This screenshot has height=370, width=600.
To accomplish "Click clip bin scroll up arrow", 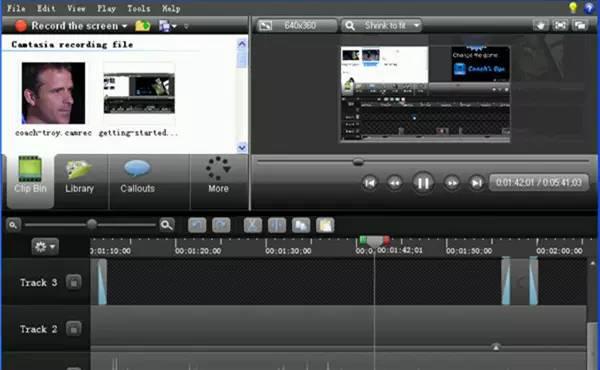I will coord(242,44).
